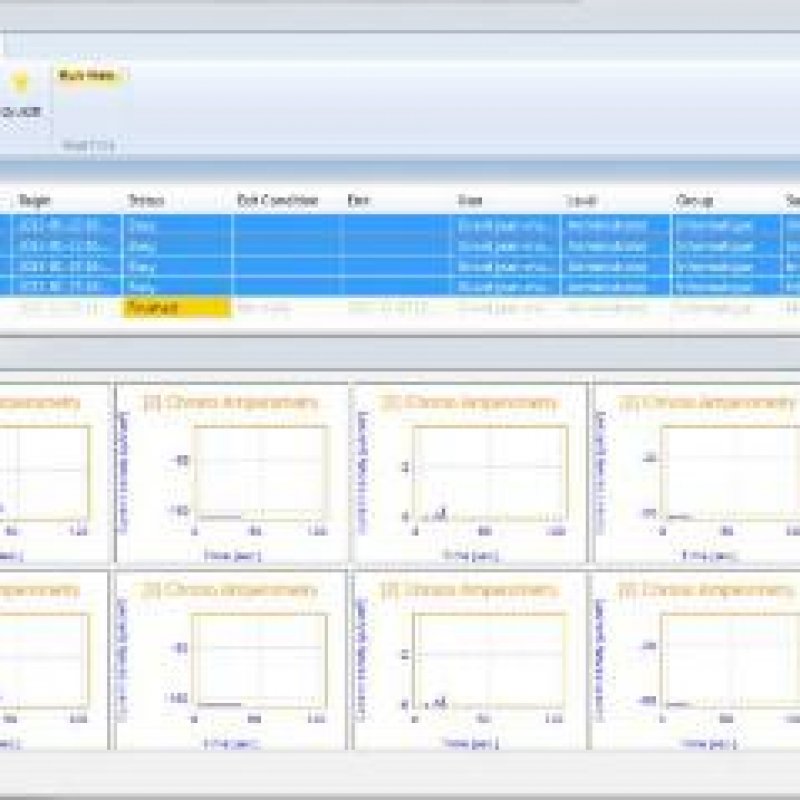Open the rightmost bottom-row Chrono Amperometry chart
Viewport: 800px width, 800px height.
(x=697, y=660)
